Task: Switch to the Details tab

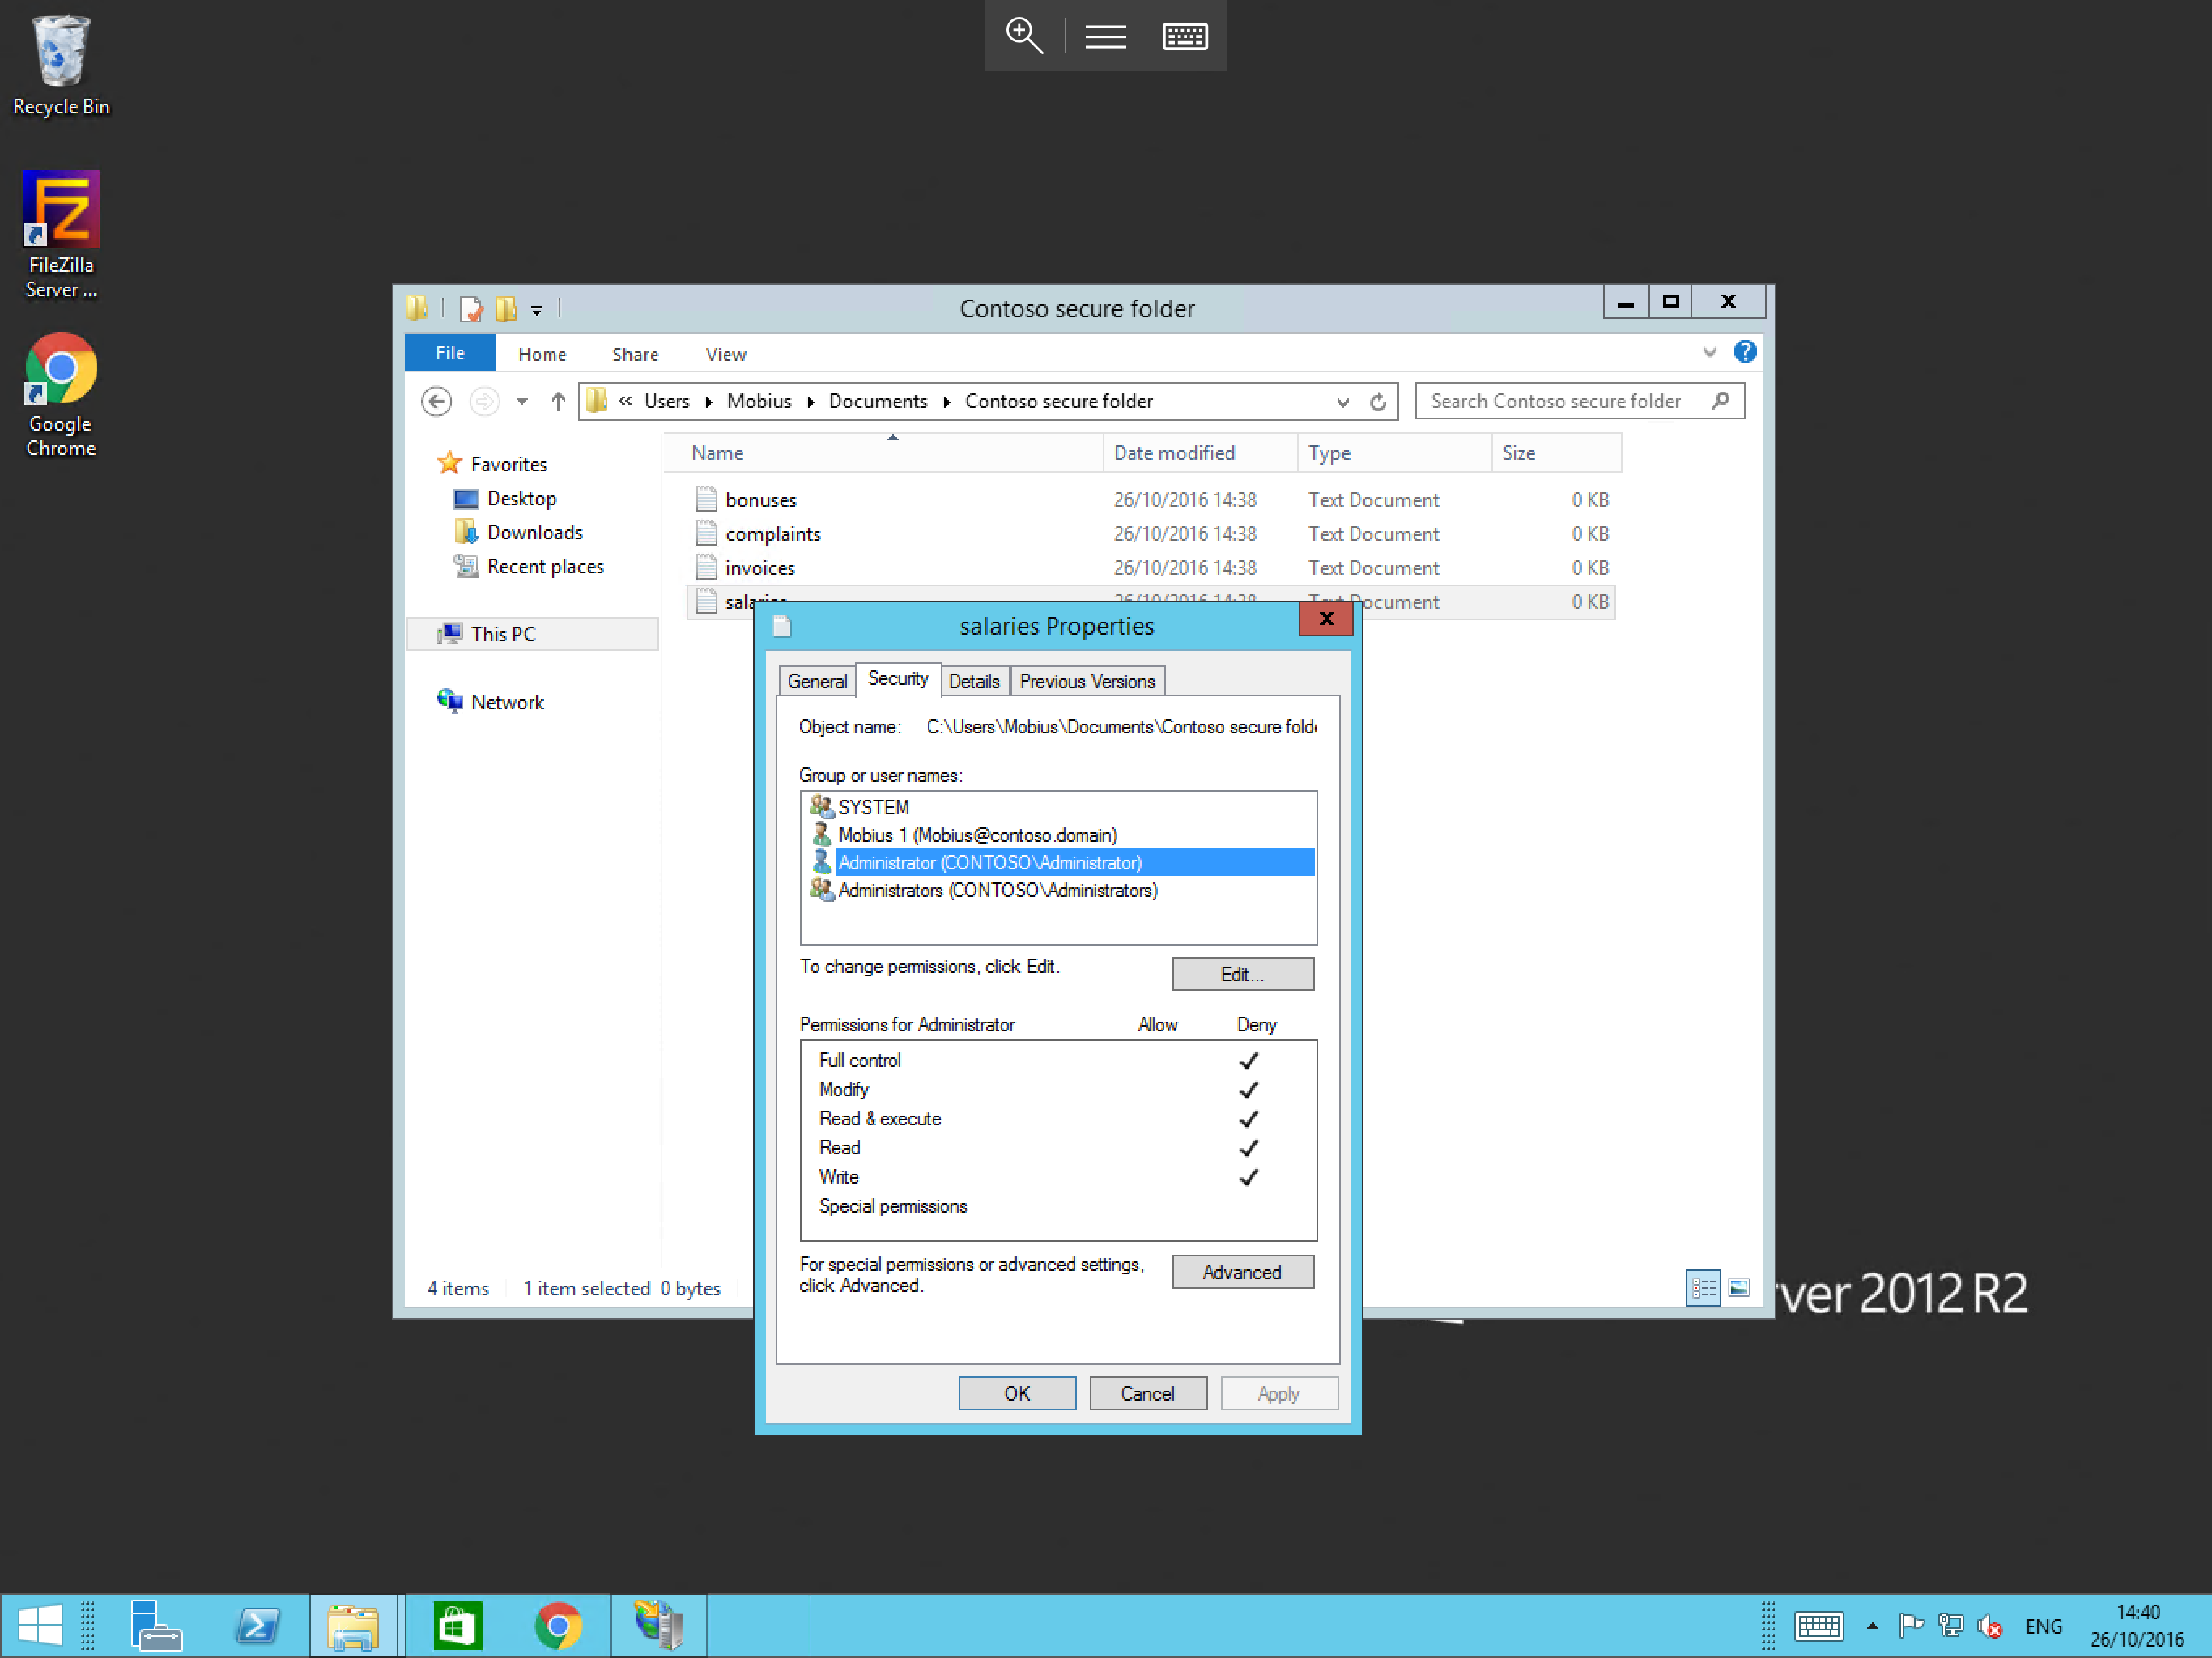Action: coord(973,681)
